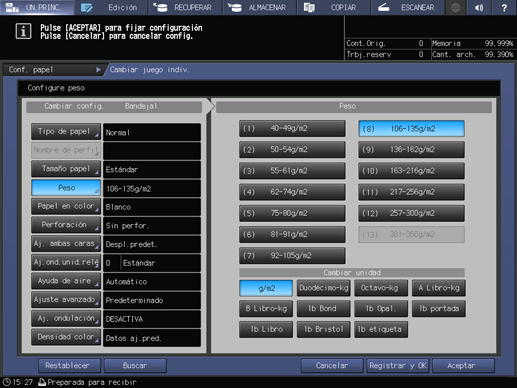517x388 pixels.
Task: Open the Aj. ondulación setting
Action: 66,318
